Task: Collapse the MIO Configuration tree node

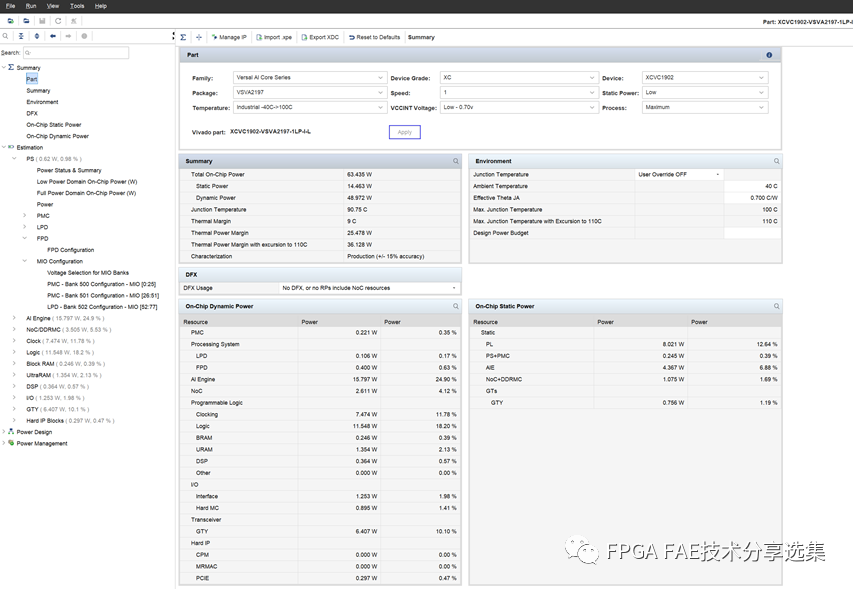Action: pos(25,261)
